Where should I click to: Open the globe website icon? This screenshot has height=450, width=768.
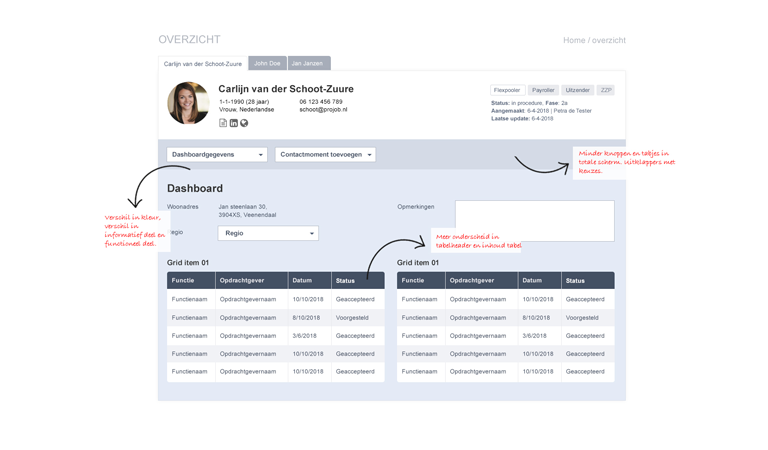click(244, 123)
